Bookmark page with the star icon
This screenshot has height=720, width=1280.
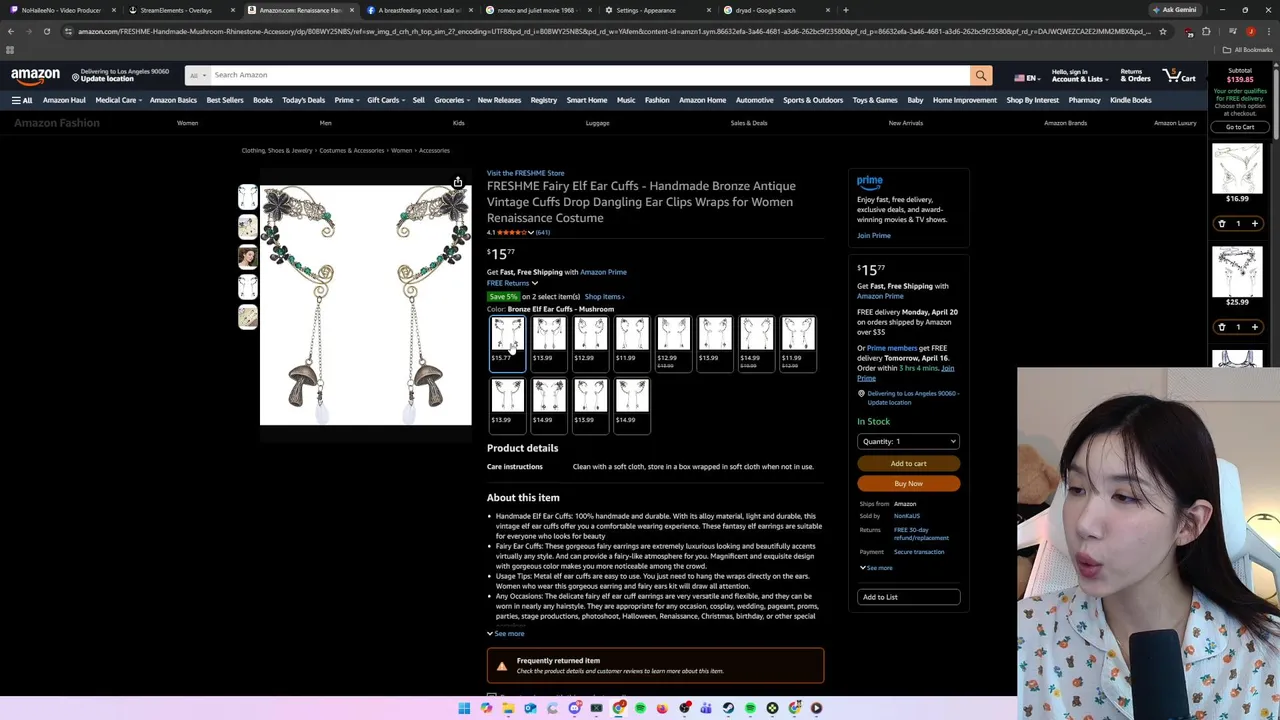click(x=1163, y=31)
